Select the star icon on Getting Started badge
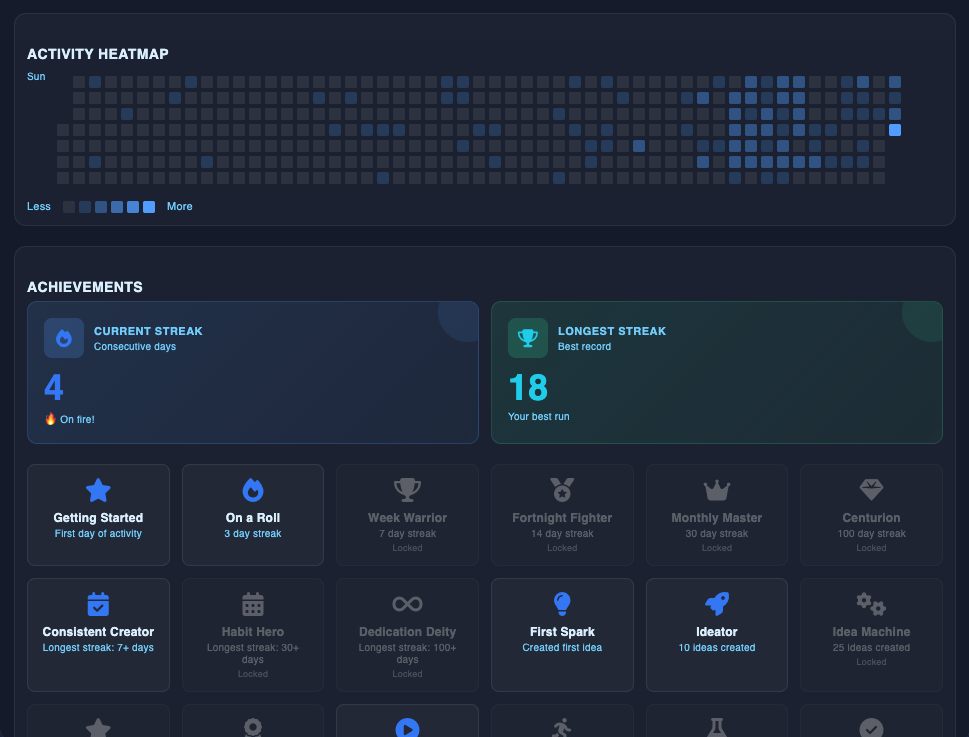This screenshot has width=969, height=737. 98,489
